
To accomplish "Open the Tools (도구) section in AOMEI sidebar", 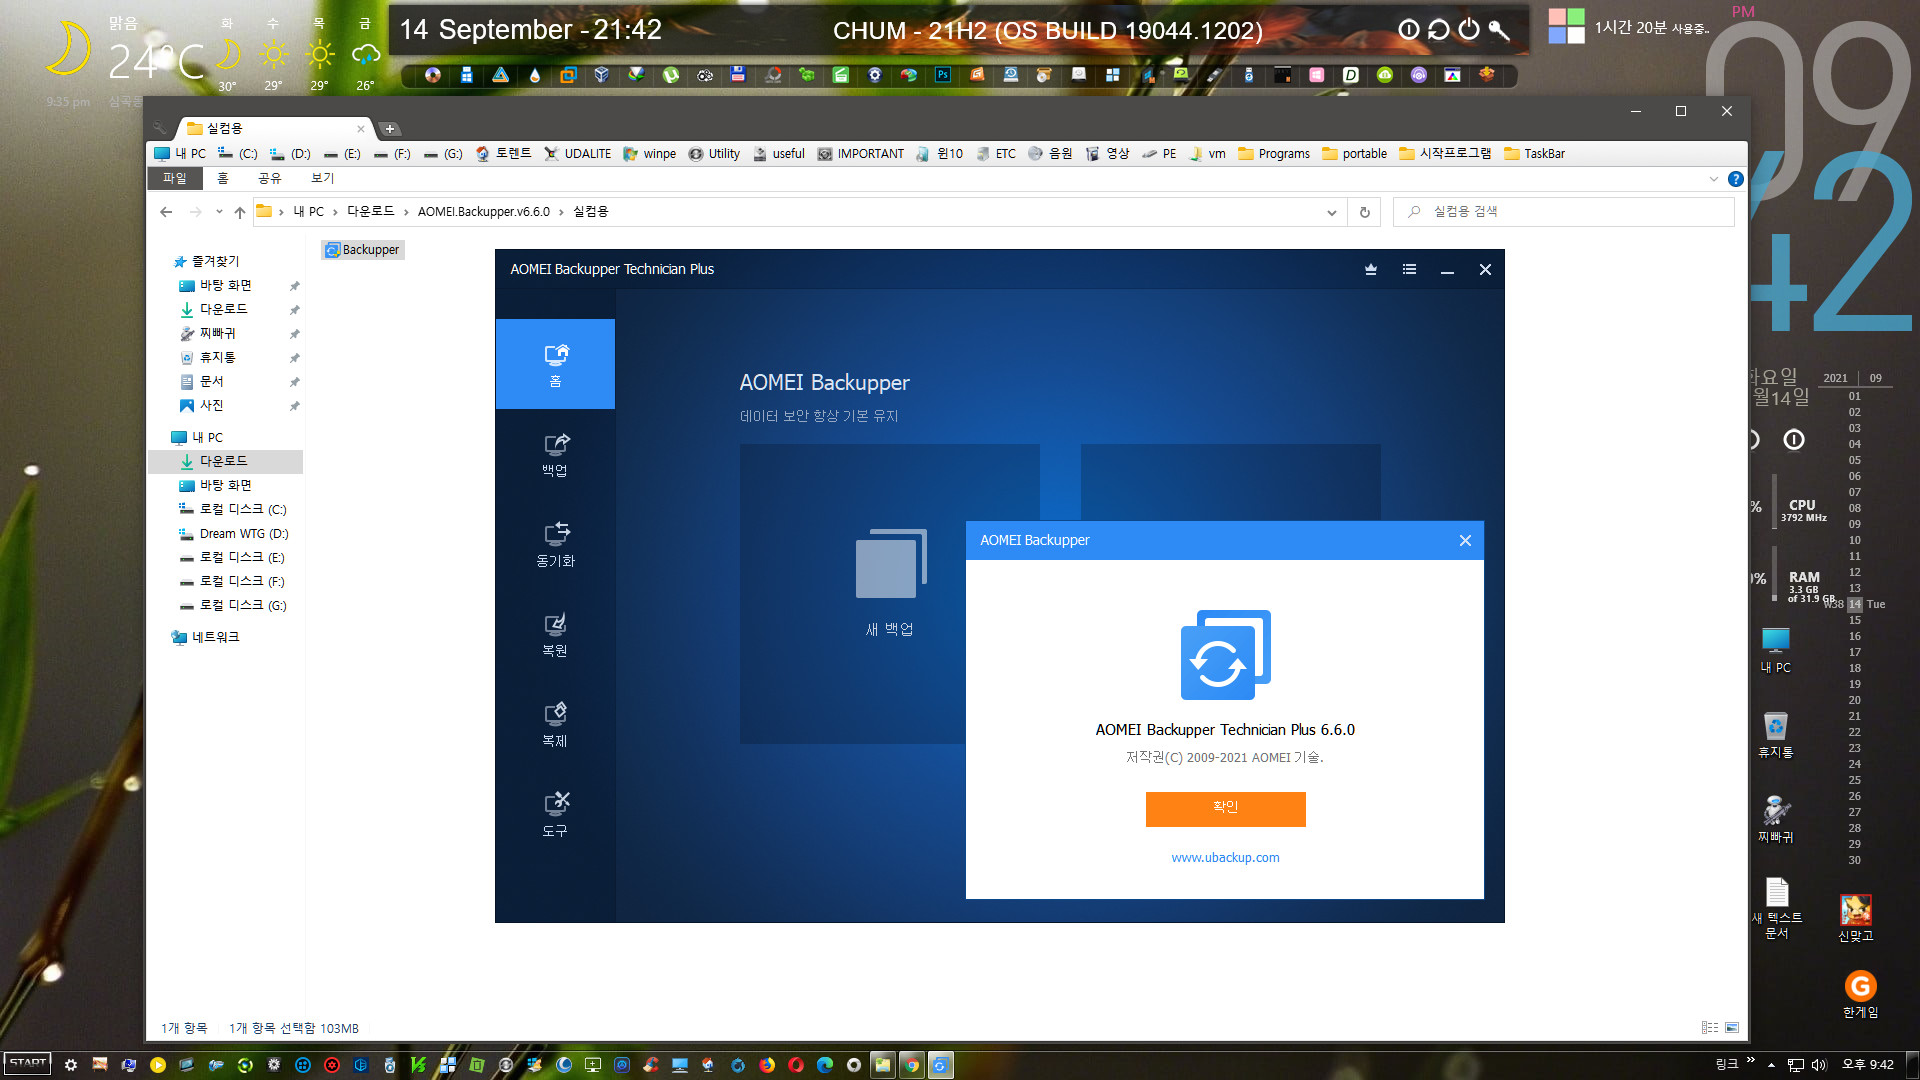I will pos(555,815).
